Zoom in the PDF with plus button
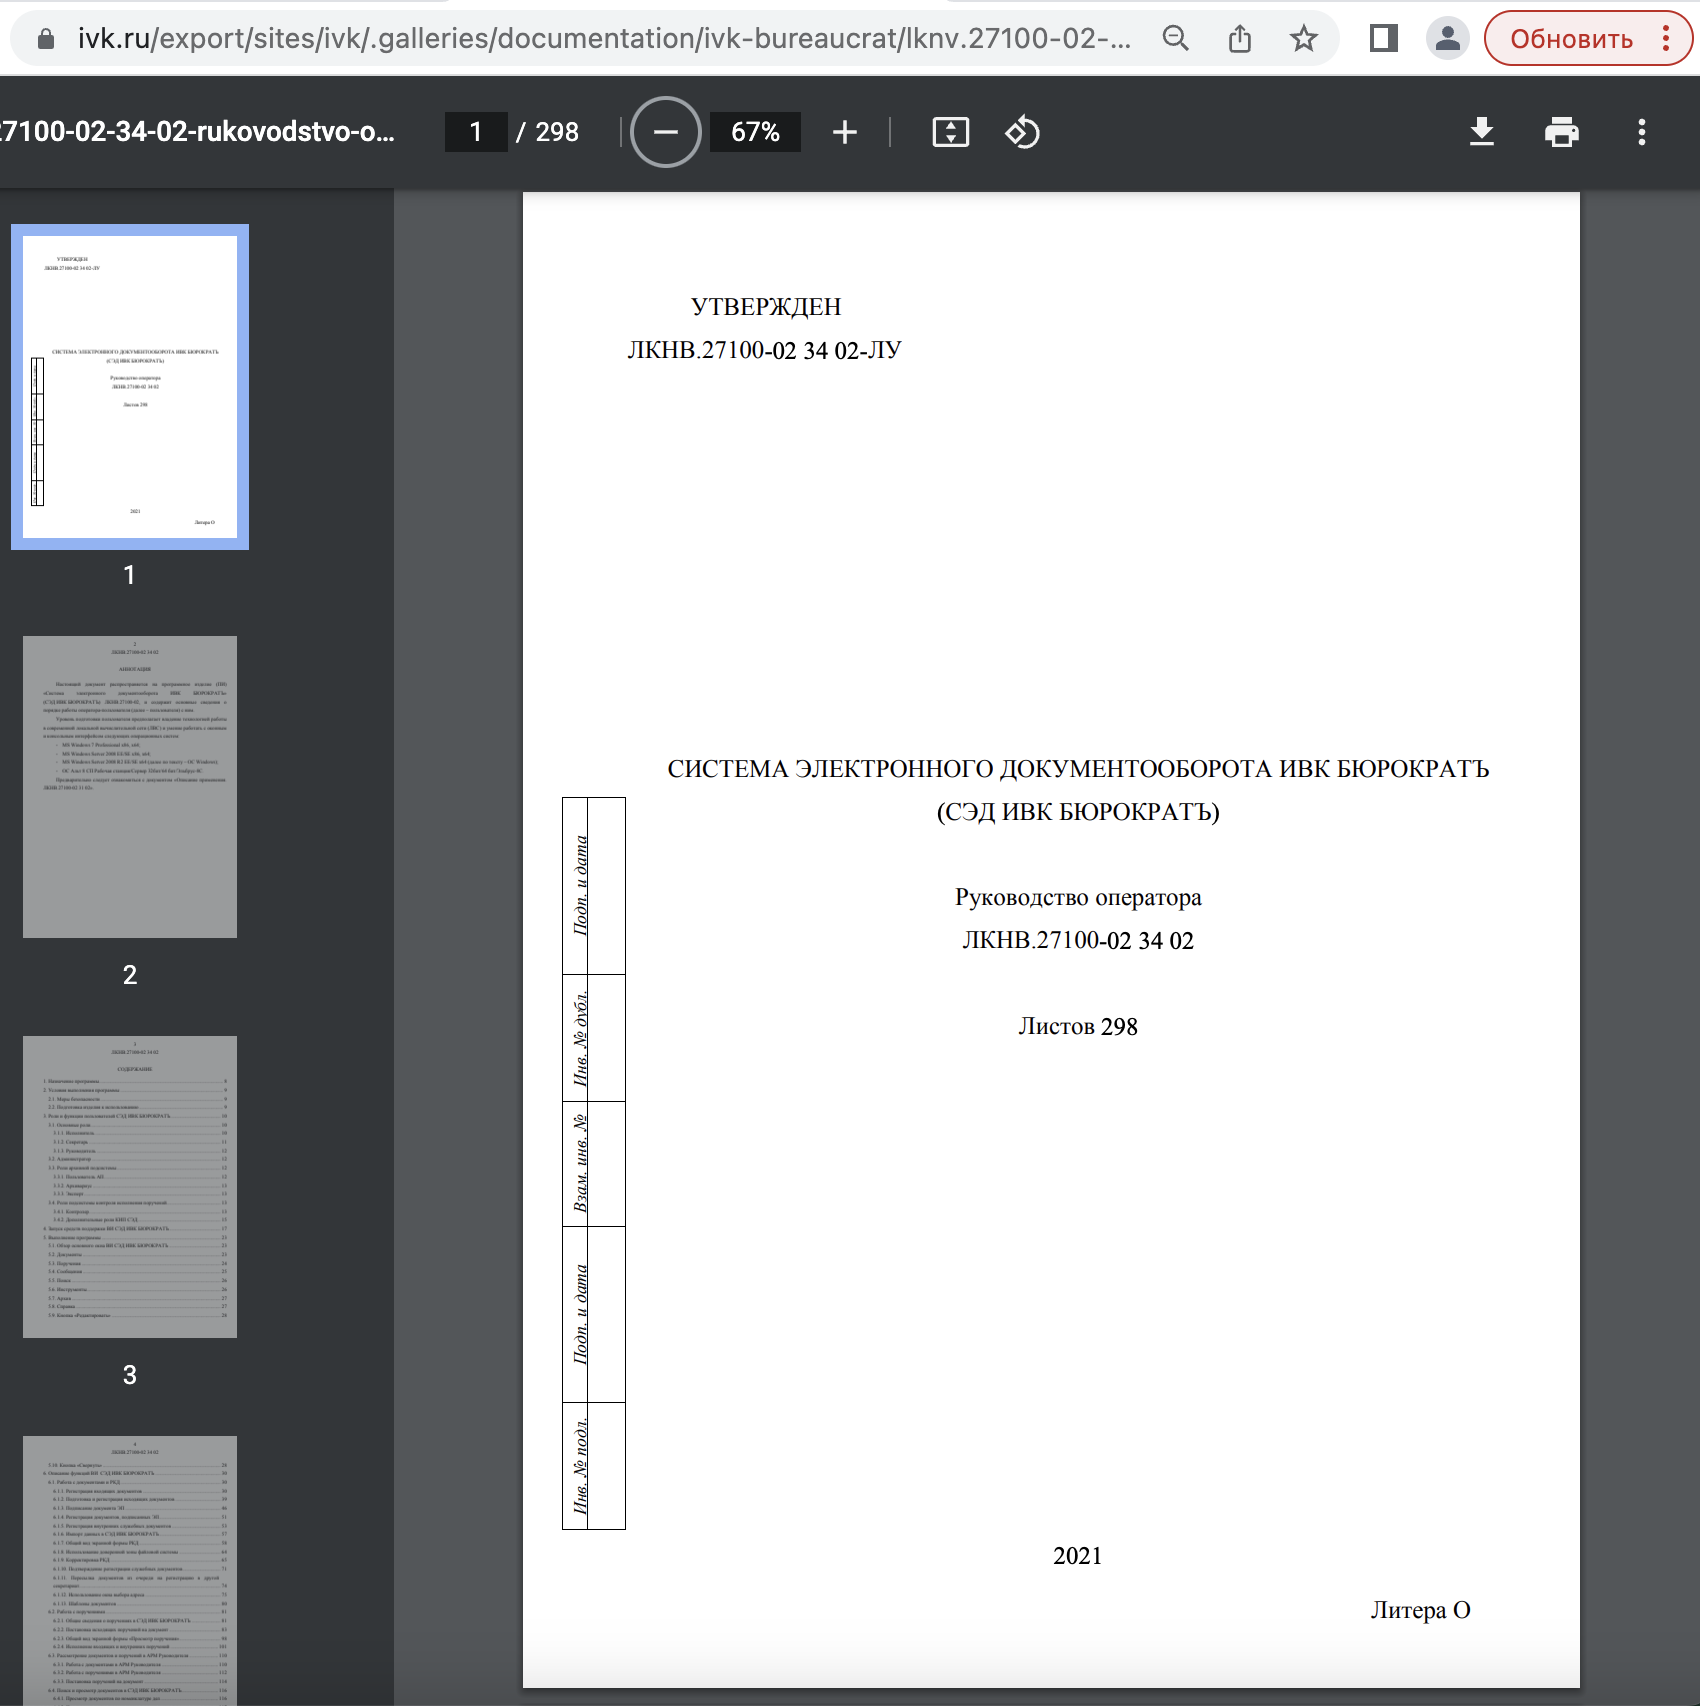The width and height of the screenshot is (1700, 1706). pos(845,132)
